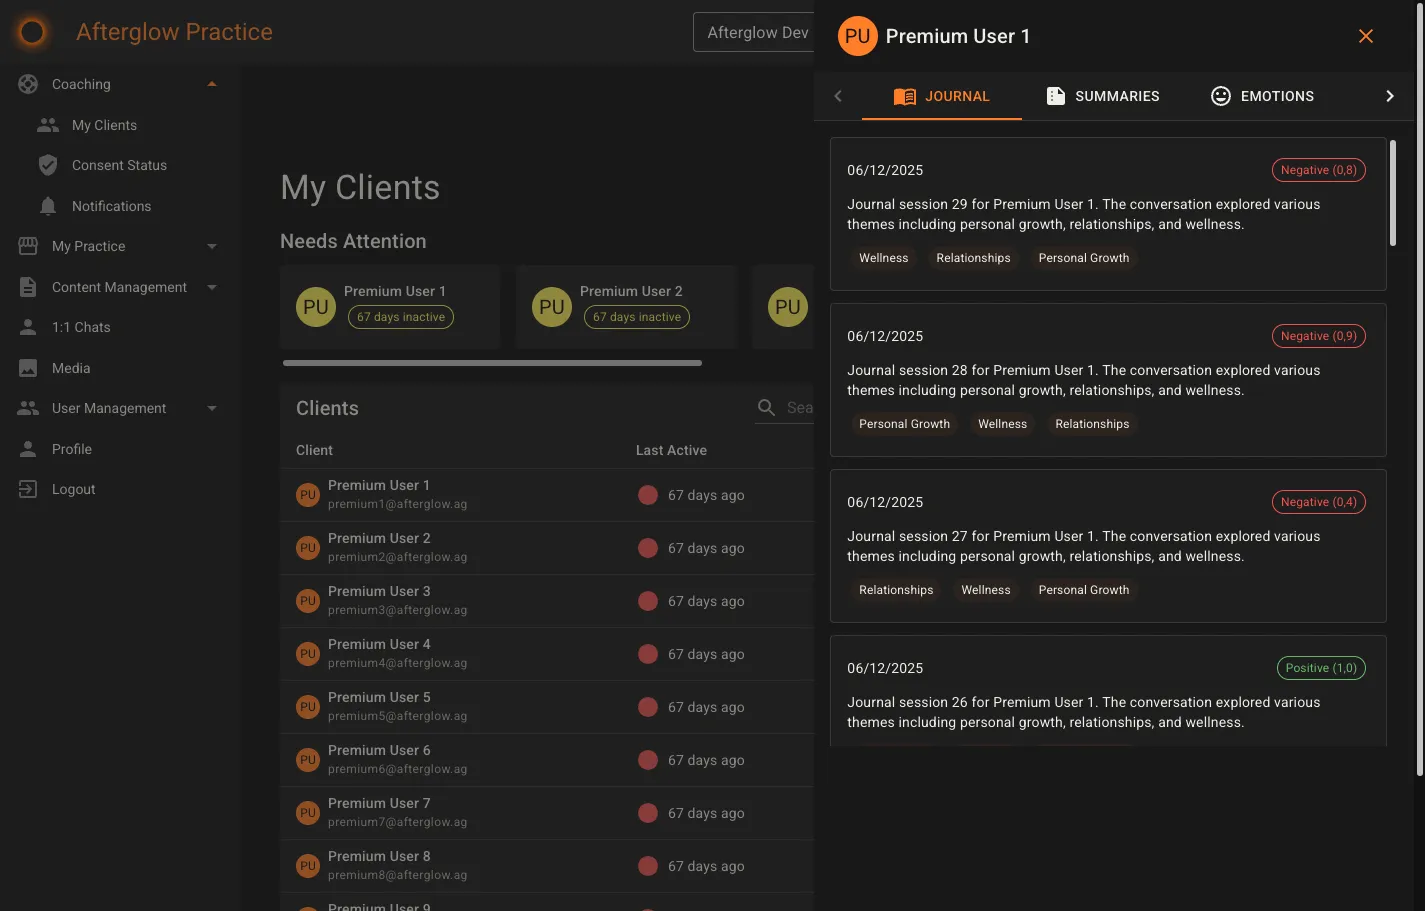Expand the User Management section
The height and width of the screenshot is (911, 1425).
point(211,408)
